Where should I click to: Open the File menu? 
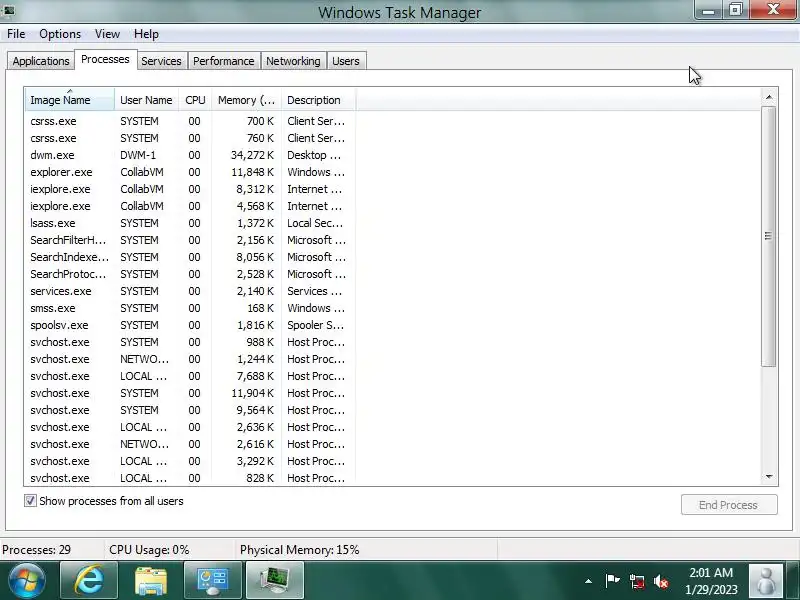pos(16,34)
